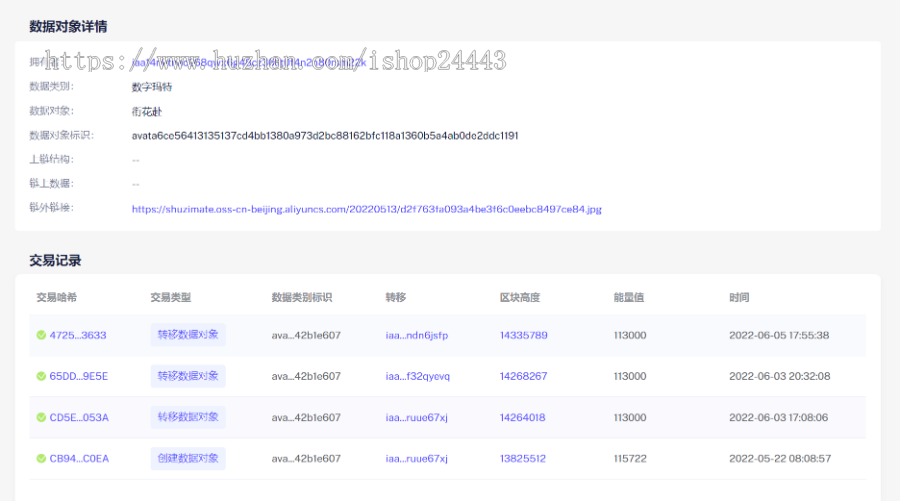This screenshot has height=501, width=900.
Task: Click ava...42b1e607 in CD5E...053A row
Action: click(x=306, y=418)
